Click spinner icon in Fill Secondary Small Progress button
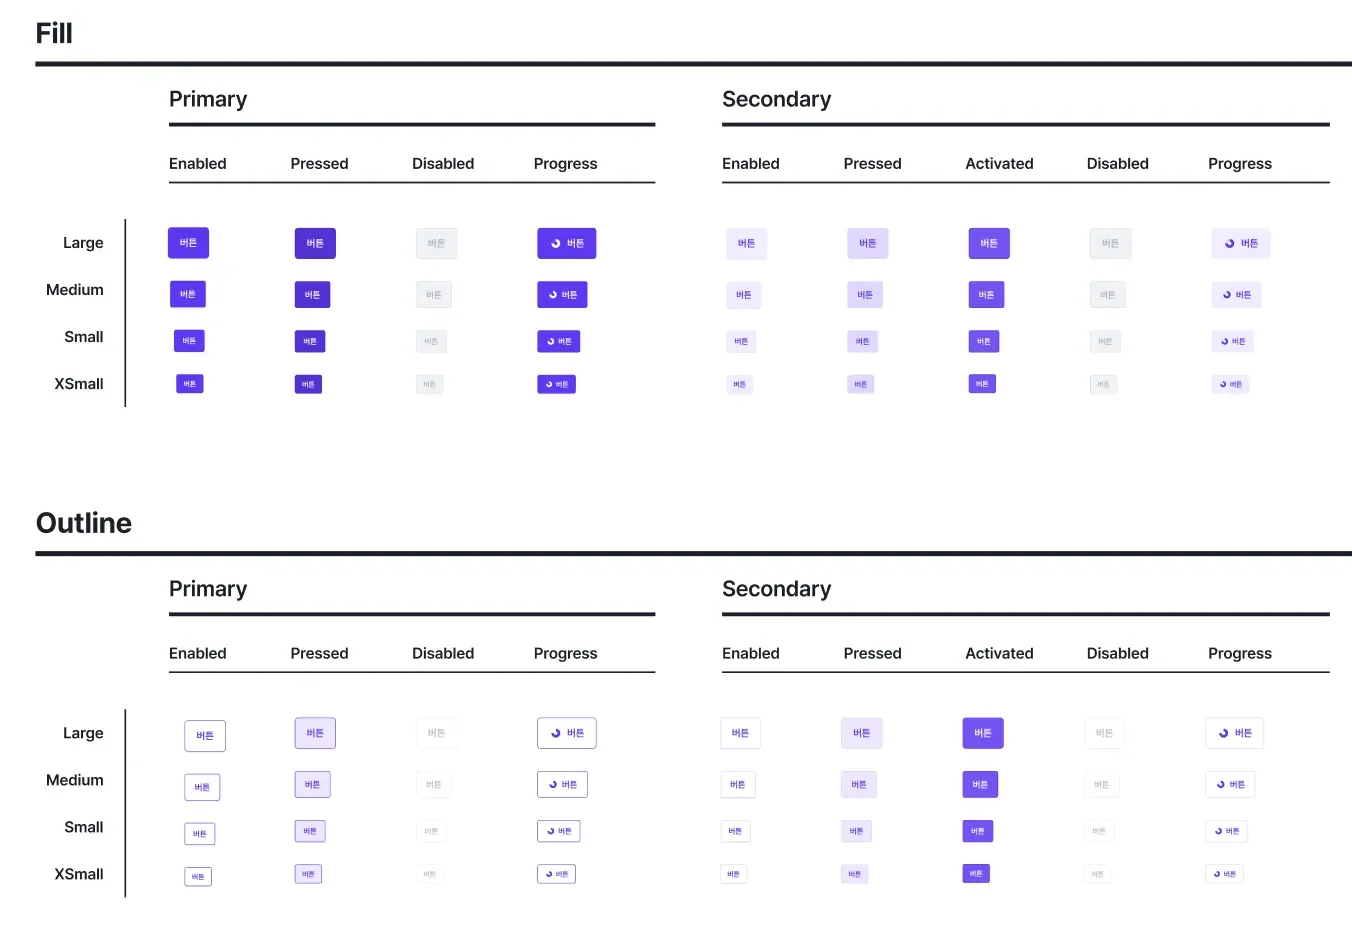1352x928 pixels. click(1225, 342)
